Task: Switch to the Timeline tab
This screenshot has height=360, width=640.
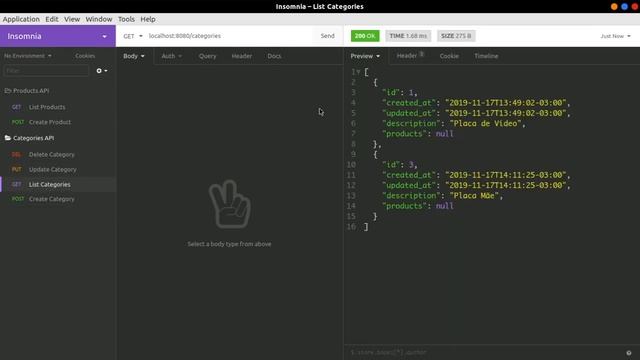Action: [486, 56]
